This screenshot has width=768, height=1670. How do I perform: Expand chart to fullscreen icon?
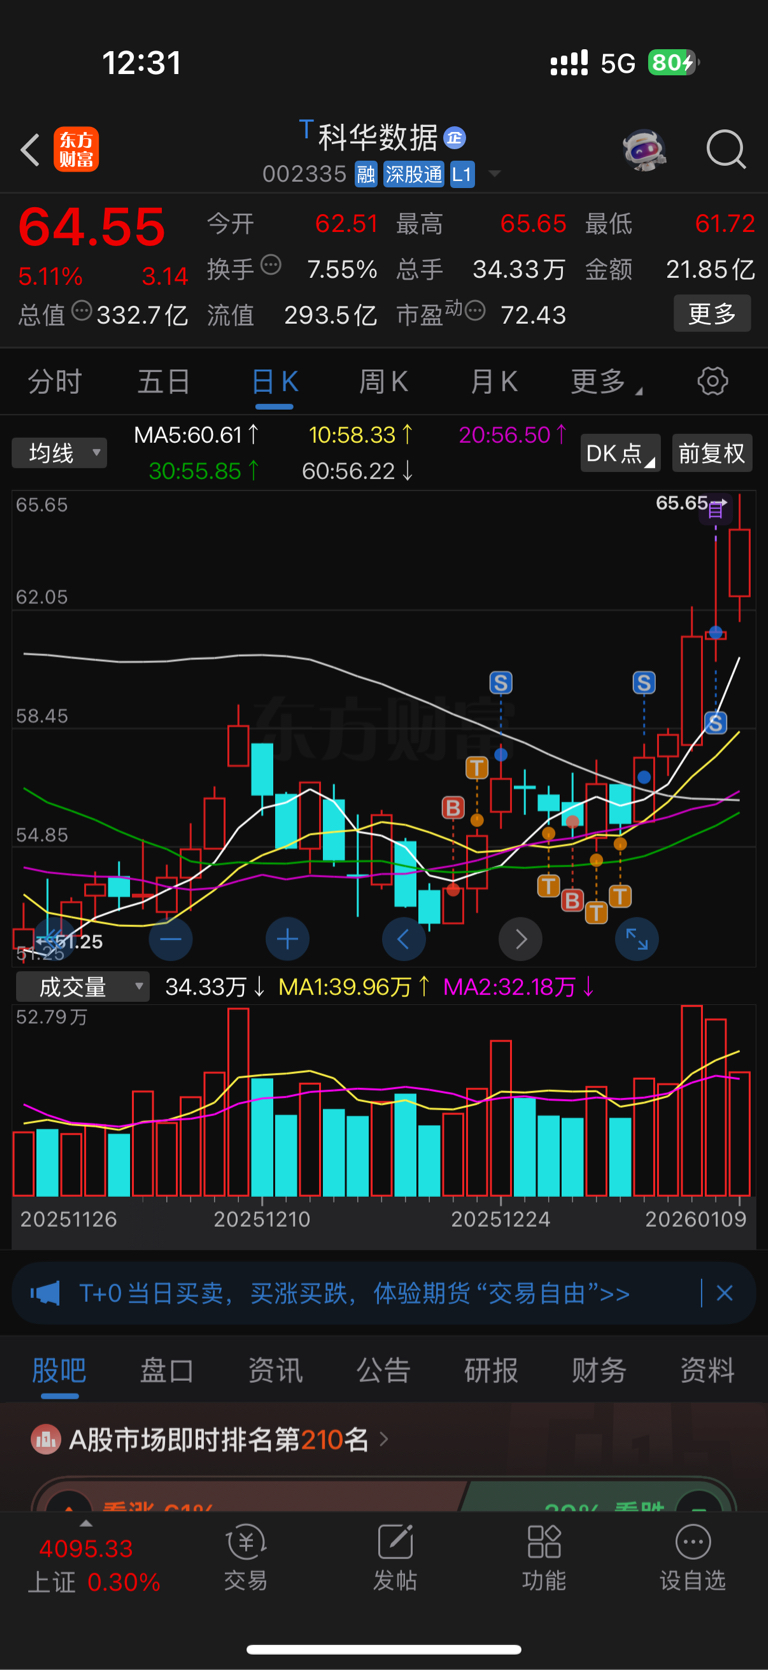coord(637,939)
